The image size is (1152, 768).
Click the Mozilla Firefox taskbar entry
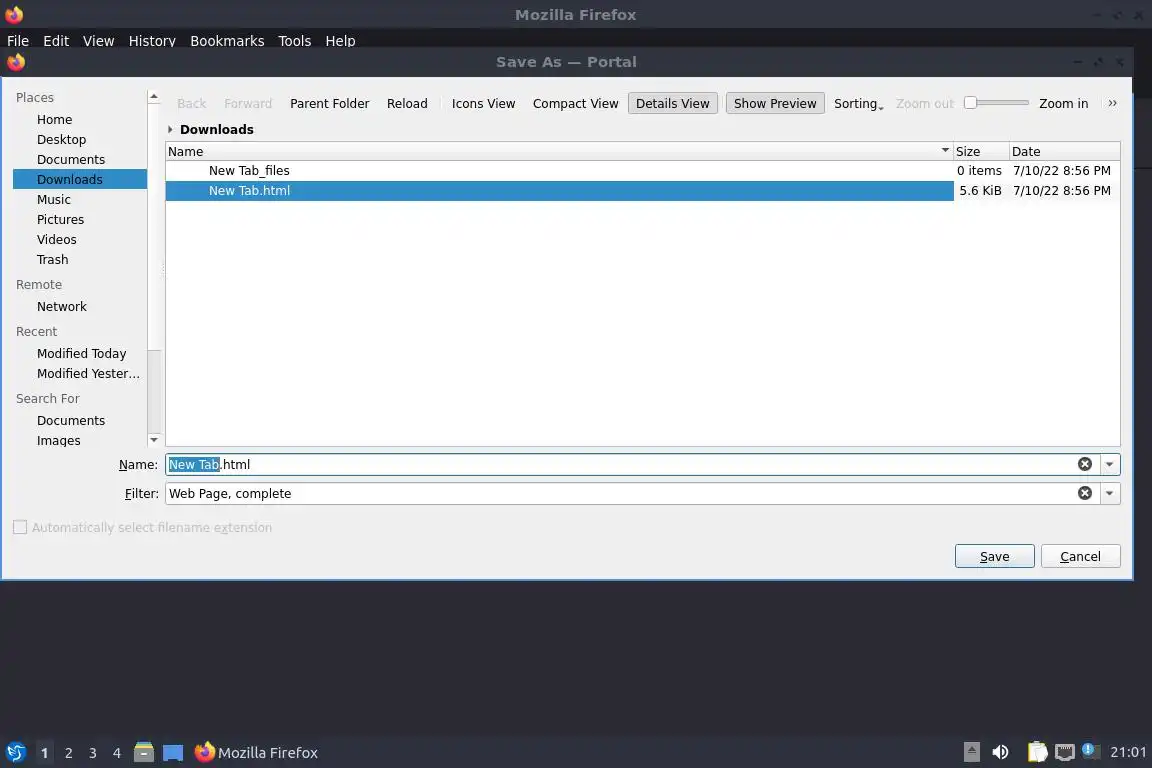256,753
